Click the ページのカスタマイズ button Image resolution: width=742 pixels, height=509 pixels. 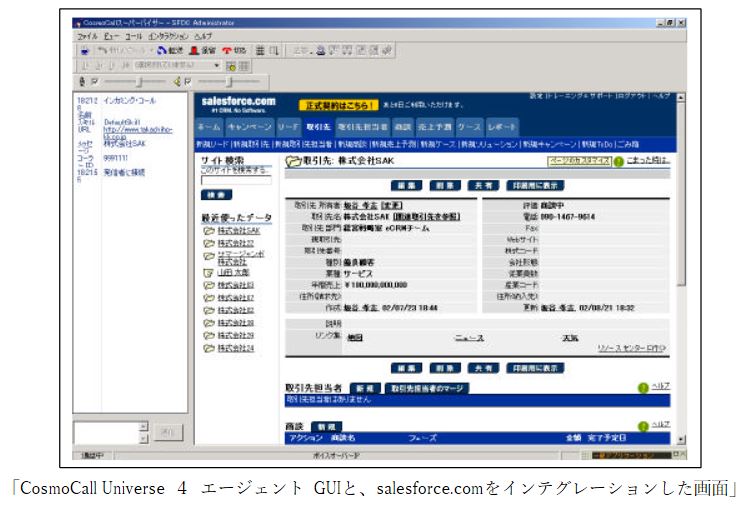pos(579,161)
